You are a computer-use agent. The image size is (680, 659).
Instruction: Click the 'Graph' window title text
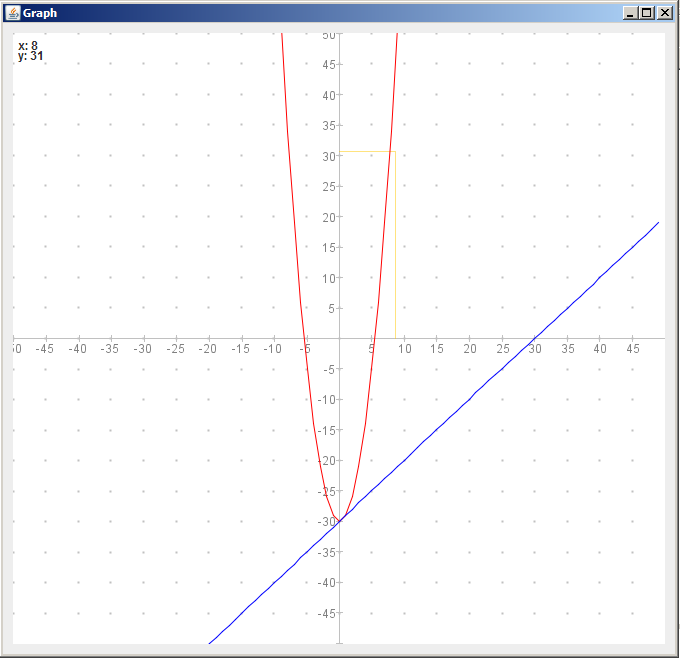tap(40, 13)
